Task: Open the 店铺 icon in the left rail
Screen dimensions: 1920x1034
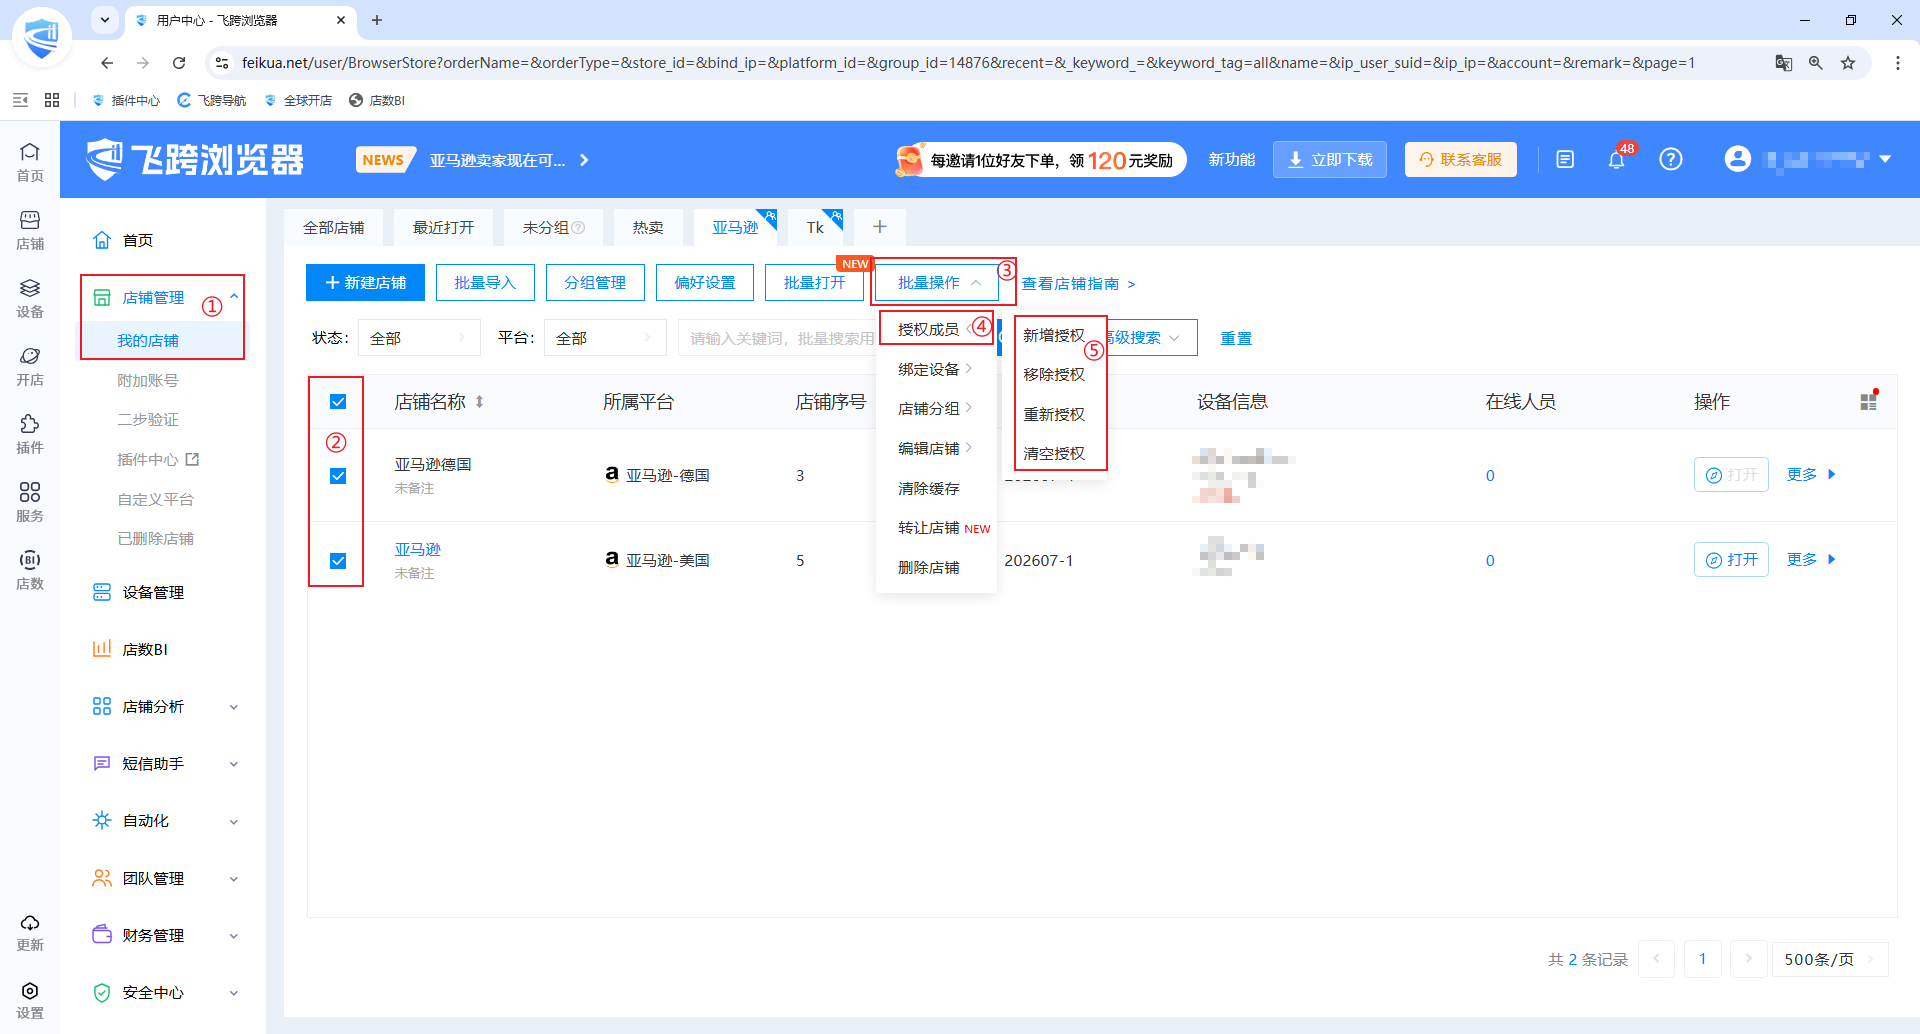Action: [30, 230]
